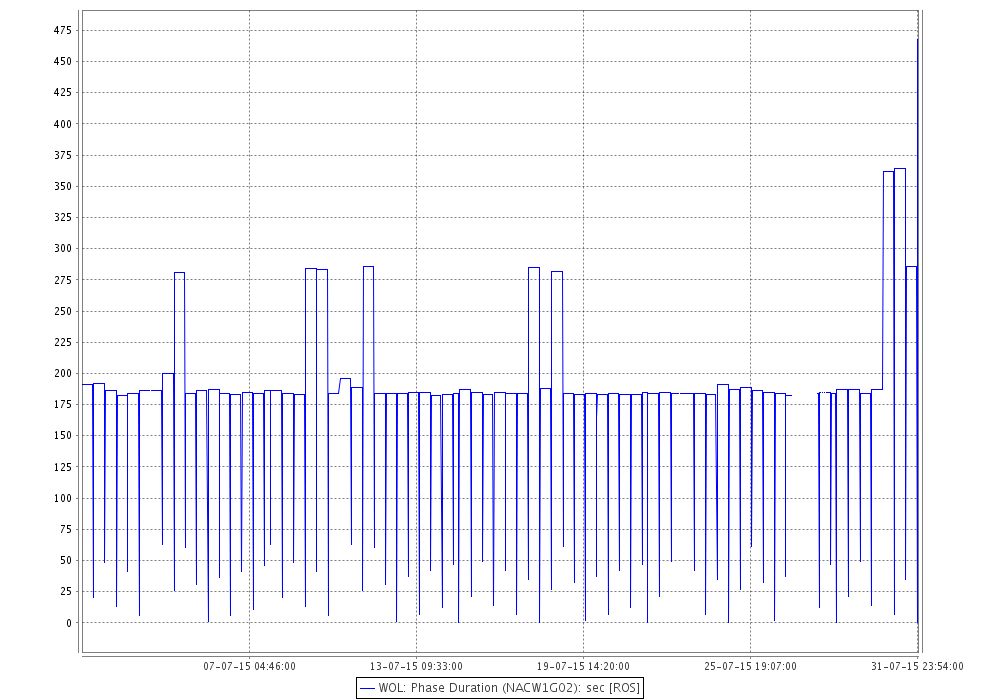
Task: Click the y-axis value 450
Action: pyautogui.click(x=62, y=61)
